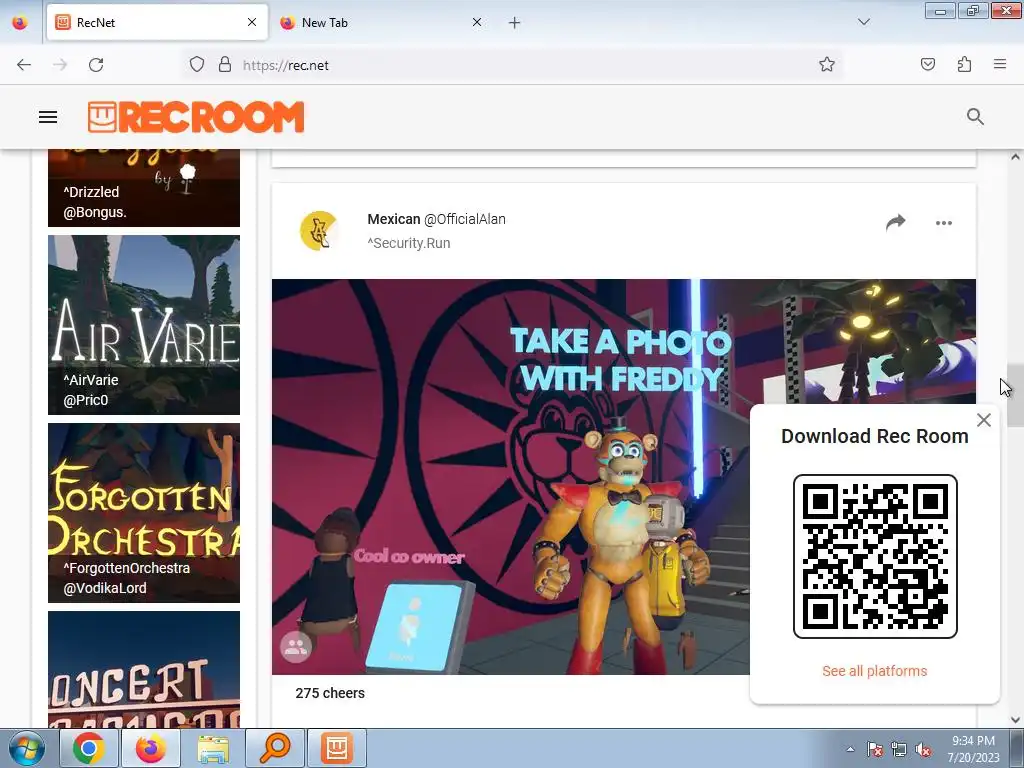Bookmark this page with the star
Screen dimensions: 1024x768
tap(827, 64)
